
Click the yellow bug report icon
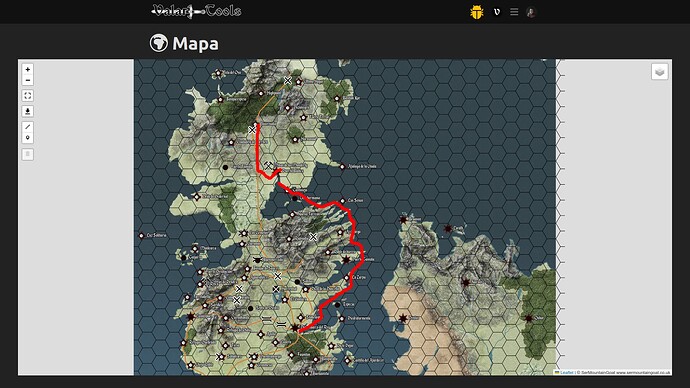click(x=477, y=12)
